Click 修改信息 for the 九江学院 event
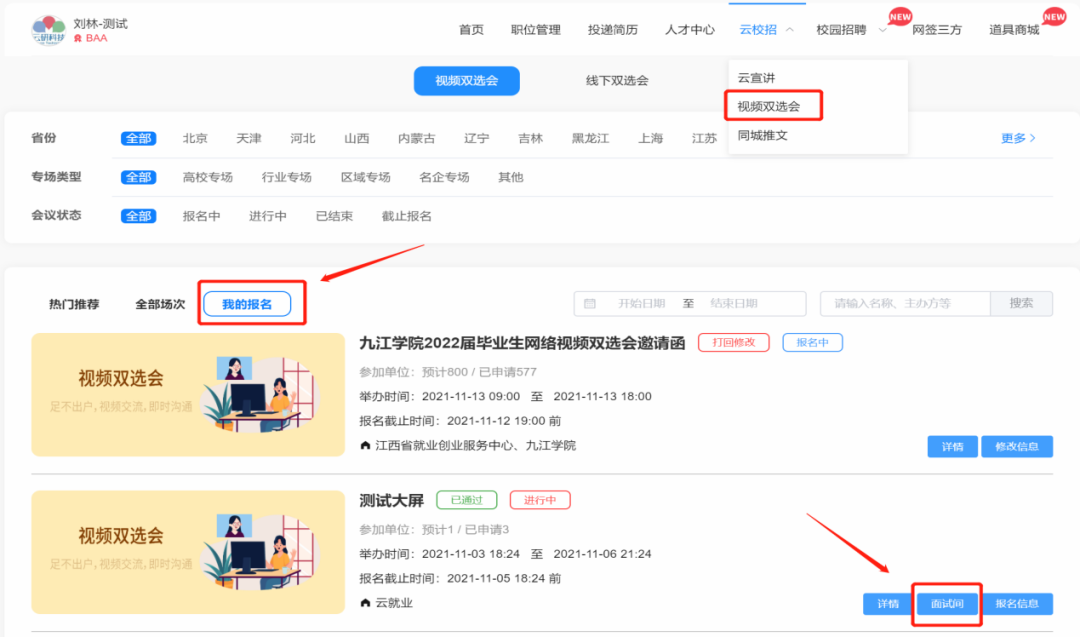 1016,447
